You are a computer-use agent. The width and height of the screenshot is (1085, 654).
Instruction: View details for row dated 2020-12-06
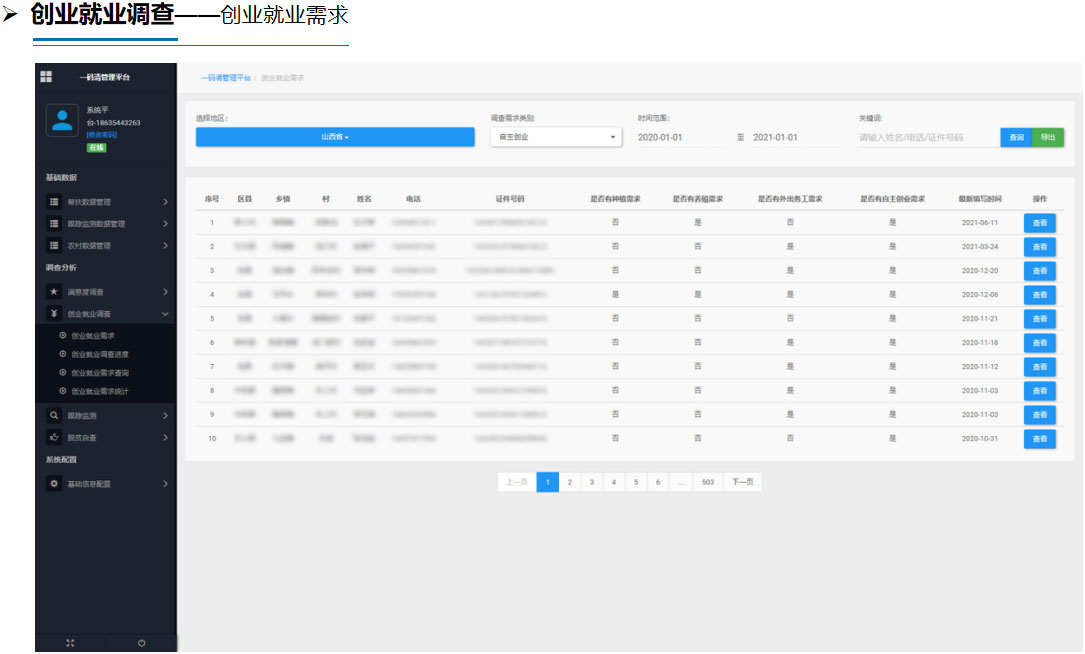click(1039, 295)
